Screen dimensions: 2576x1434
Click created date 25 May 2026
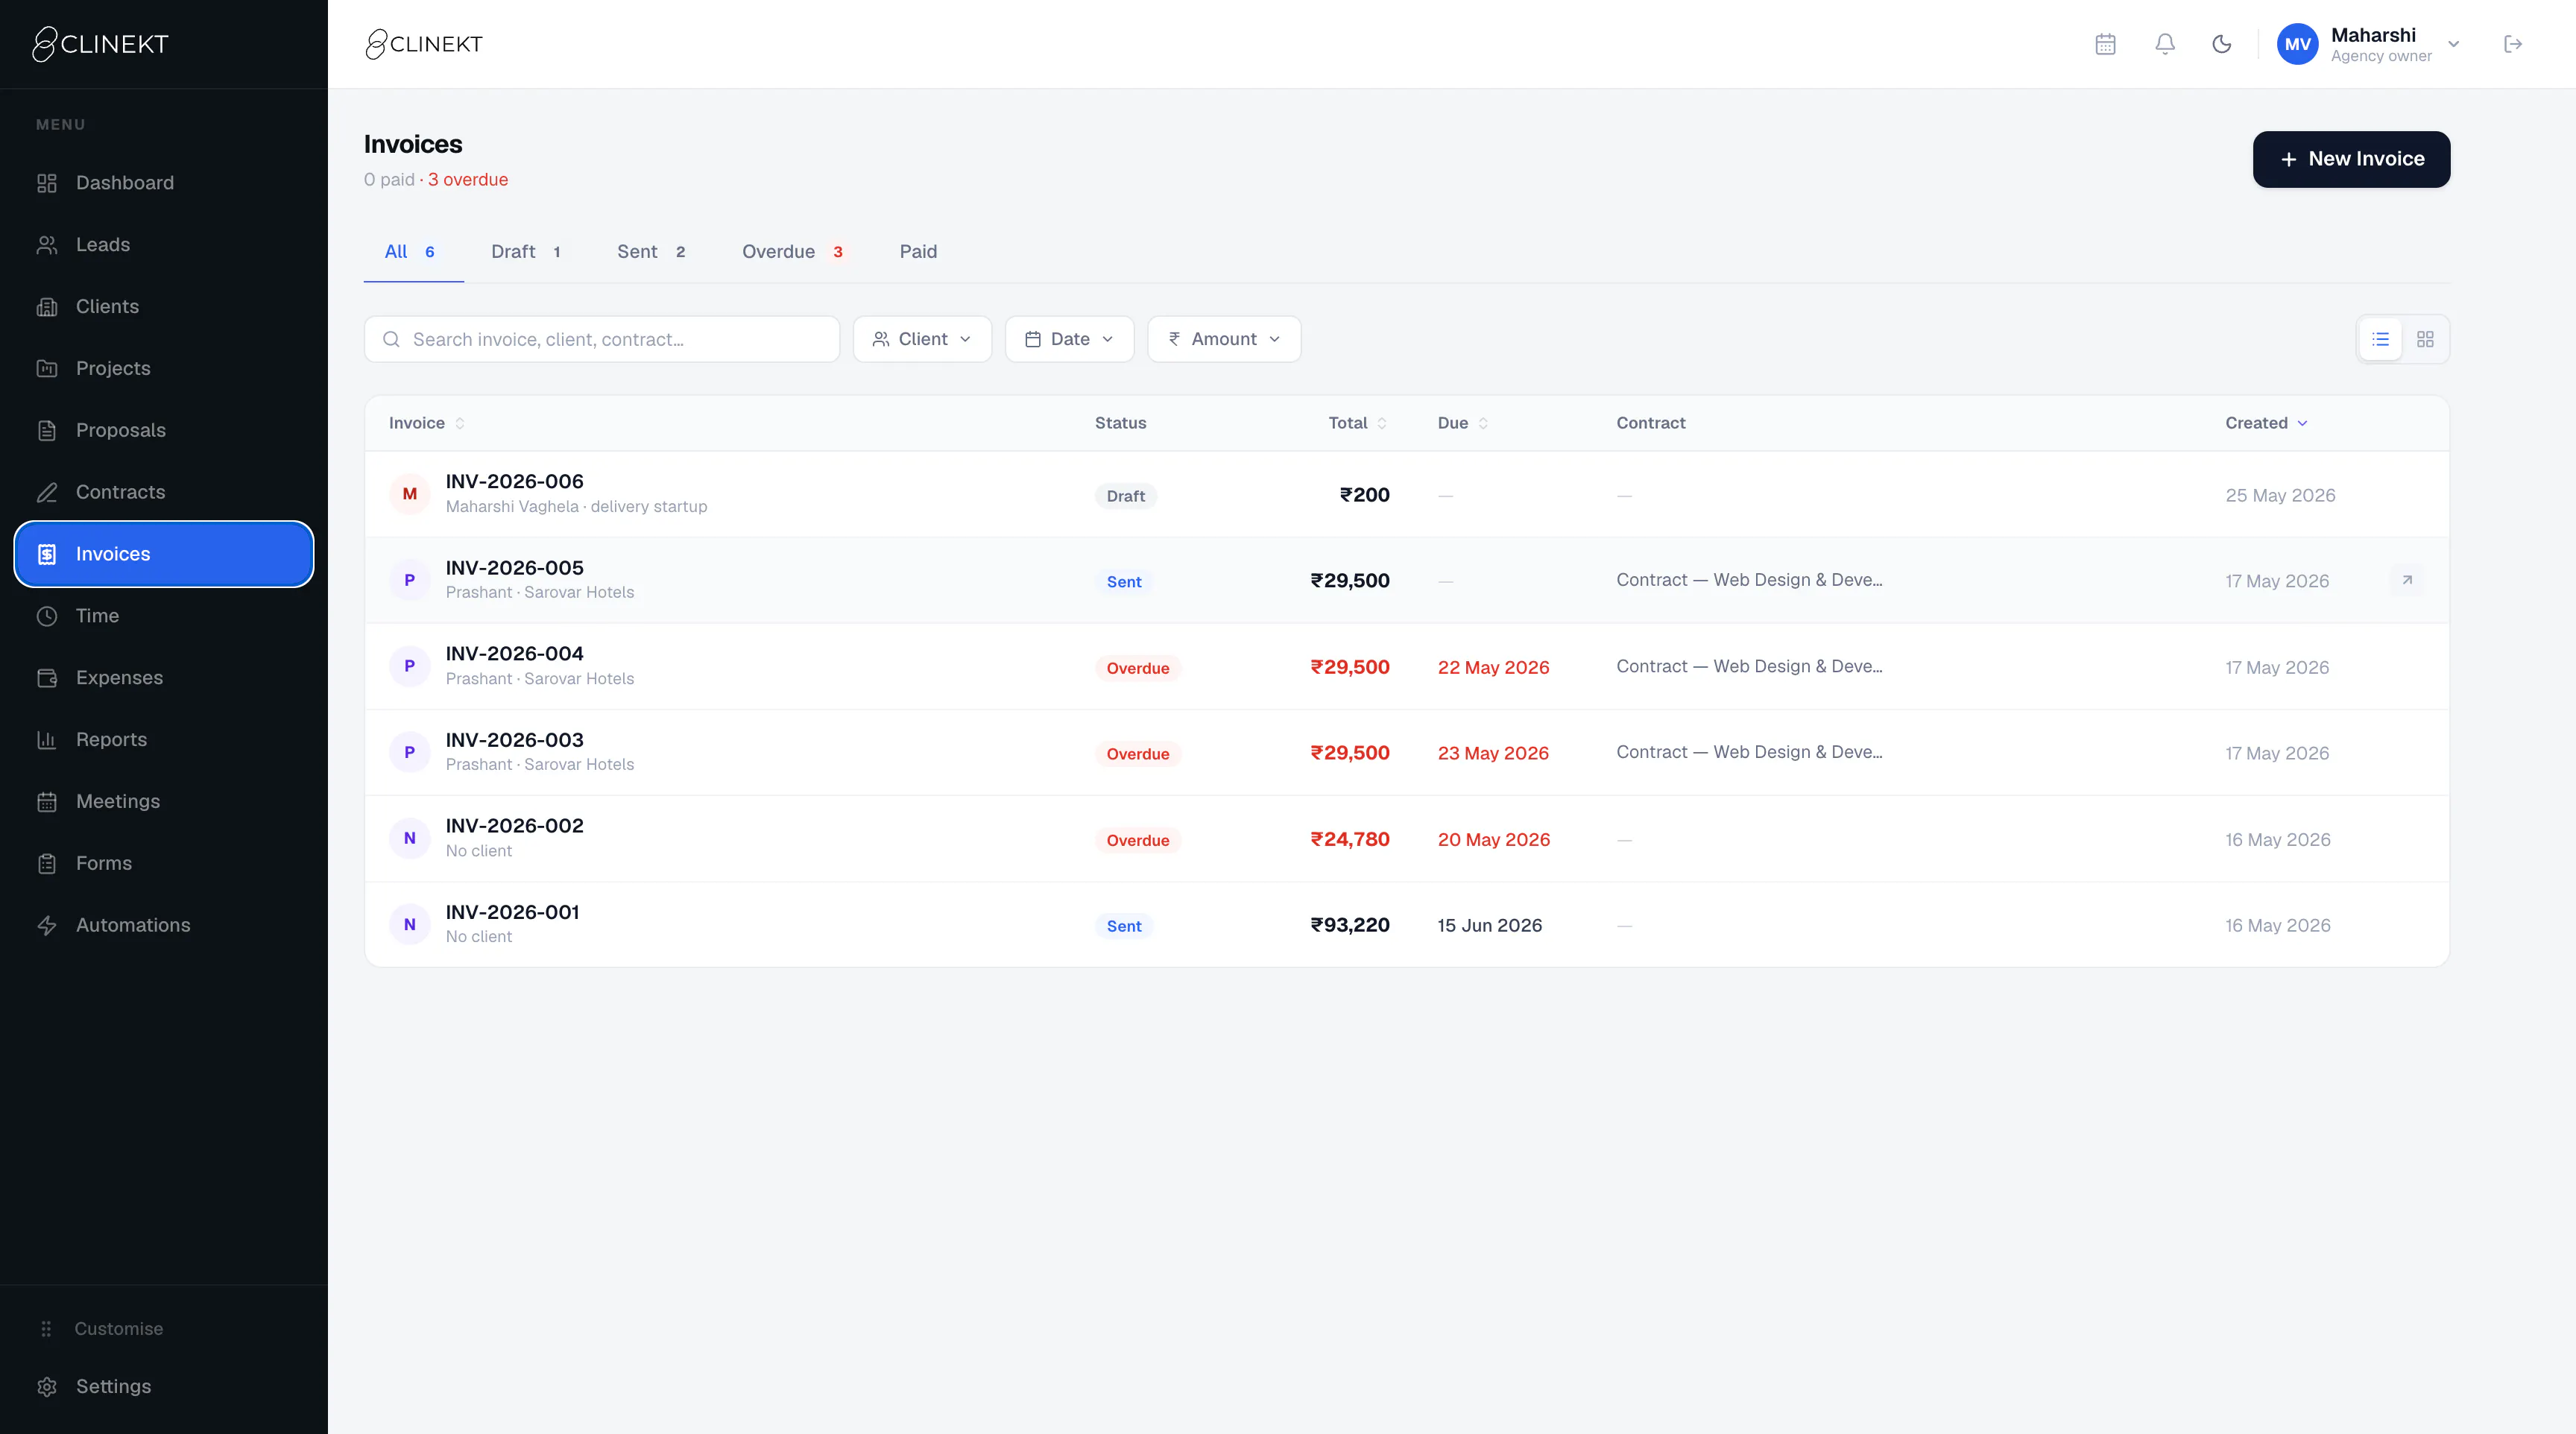coord(2280,496)
